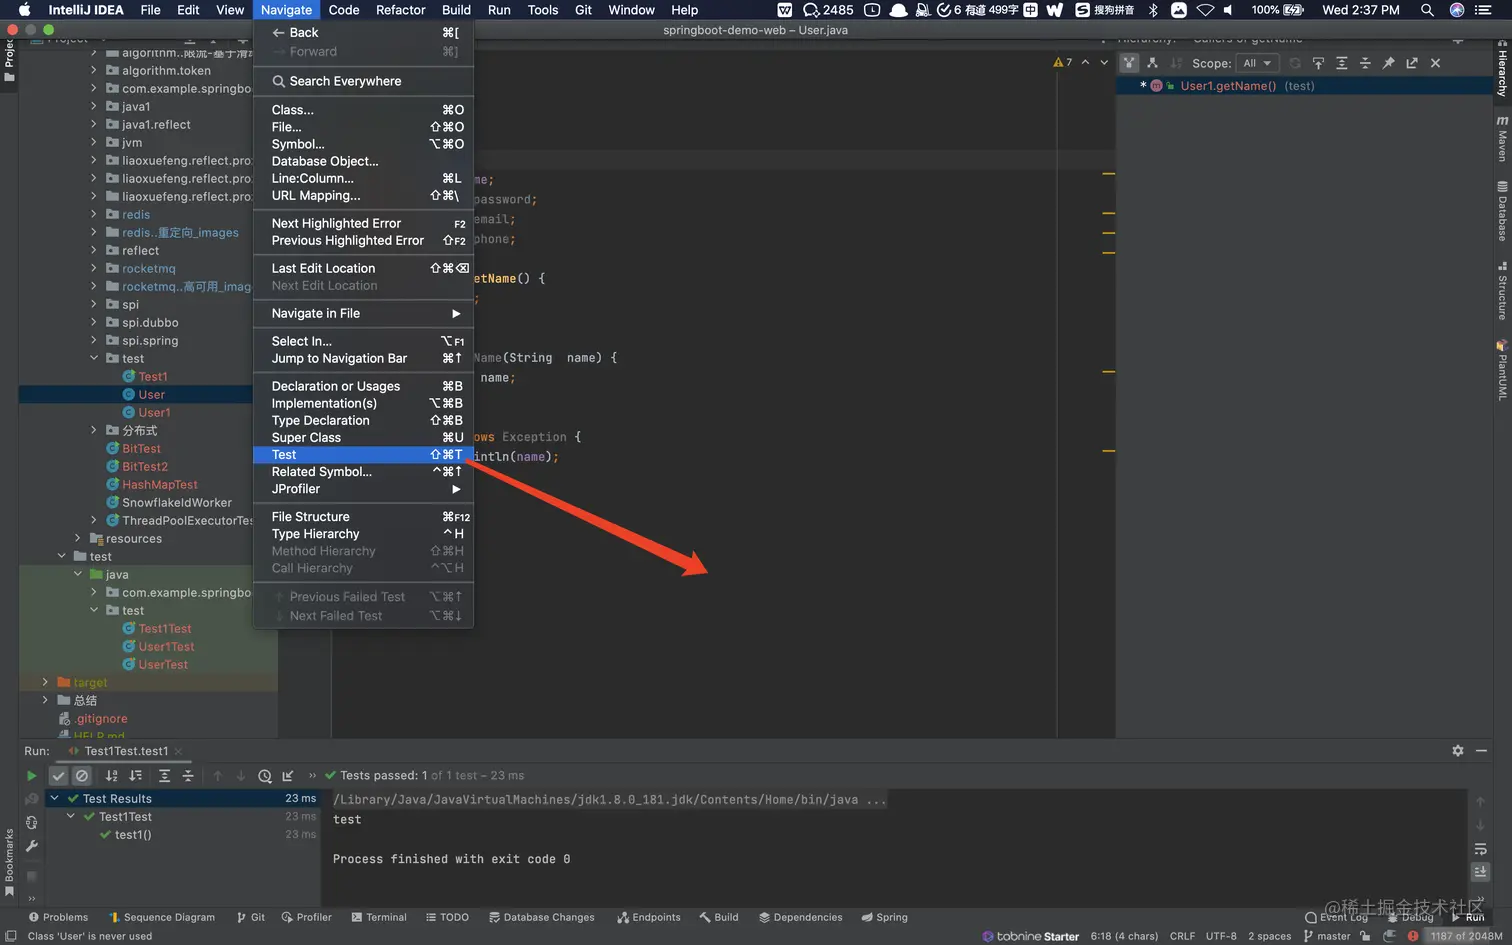Viewport: 1512px width, 945px height.
Task: Close the Hierarchy panel tab
Action: [x=1435, y=63]
